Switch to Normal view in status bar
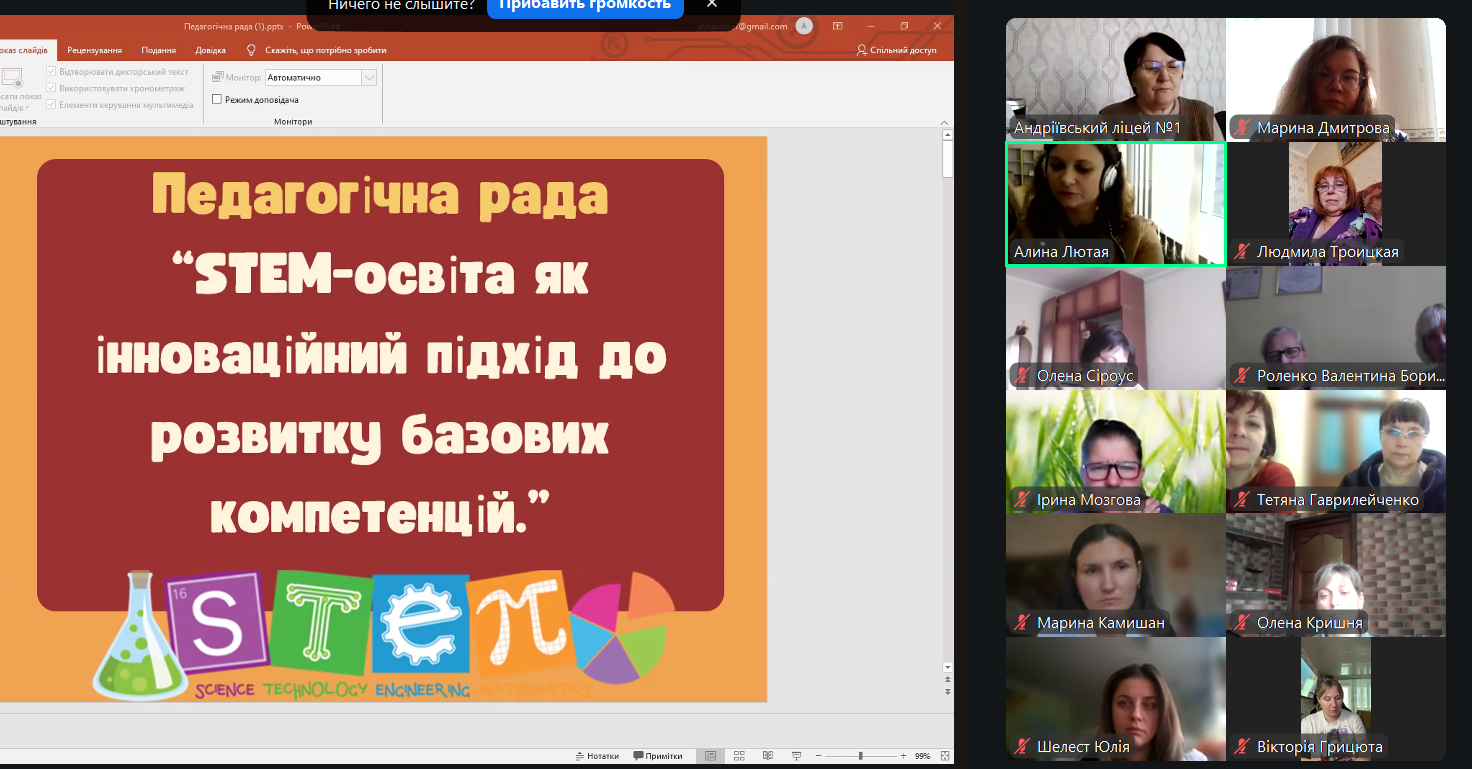1472x769 pixels. point(711,756)
